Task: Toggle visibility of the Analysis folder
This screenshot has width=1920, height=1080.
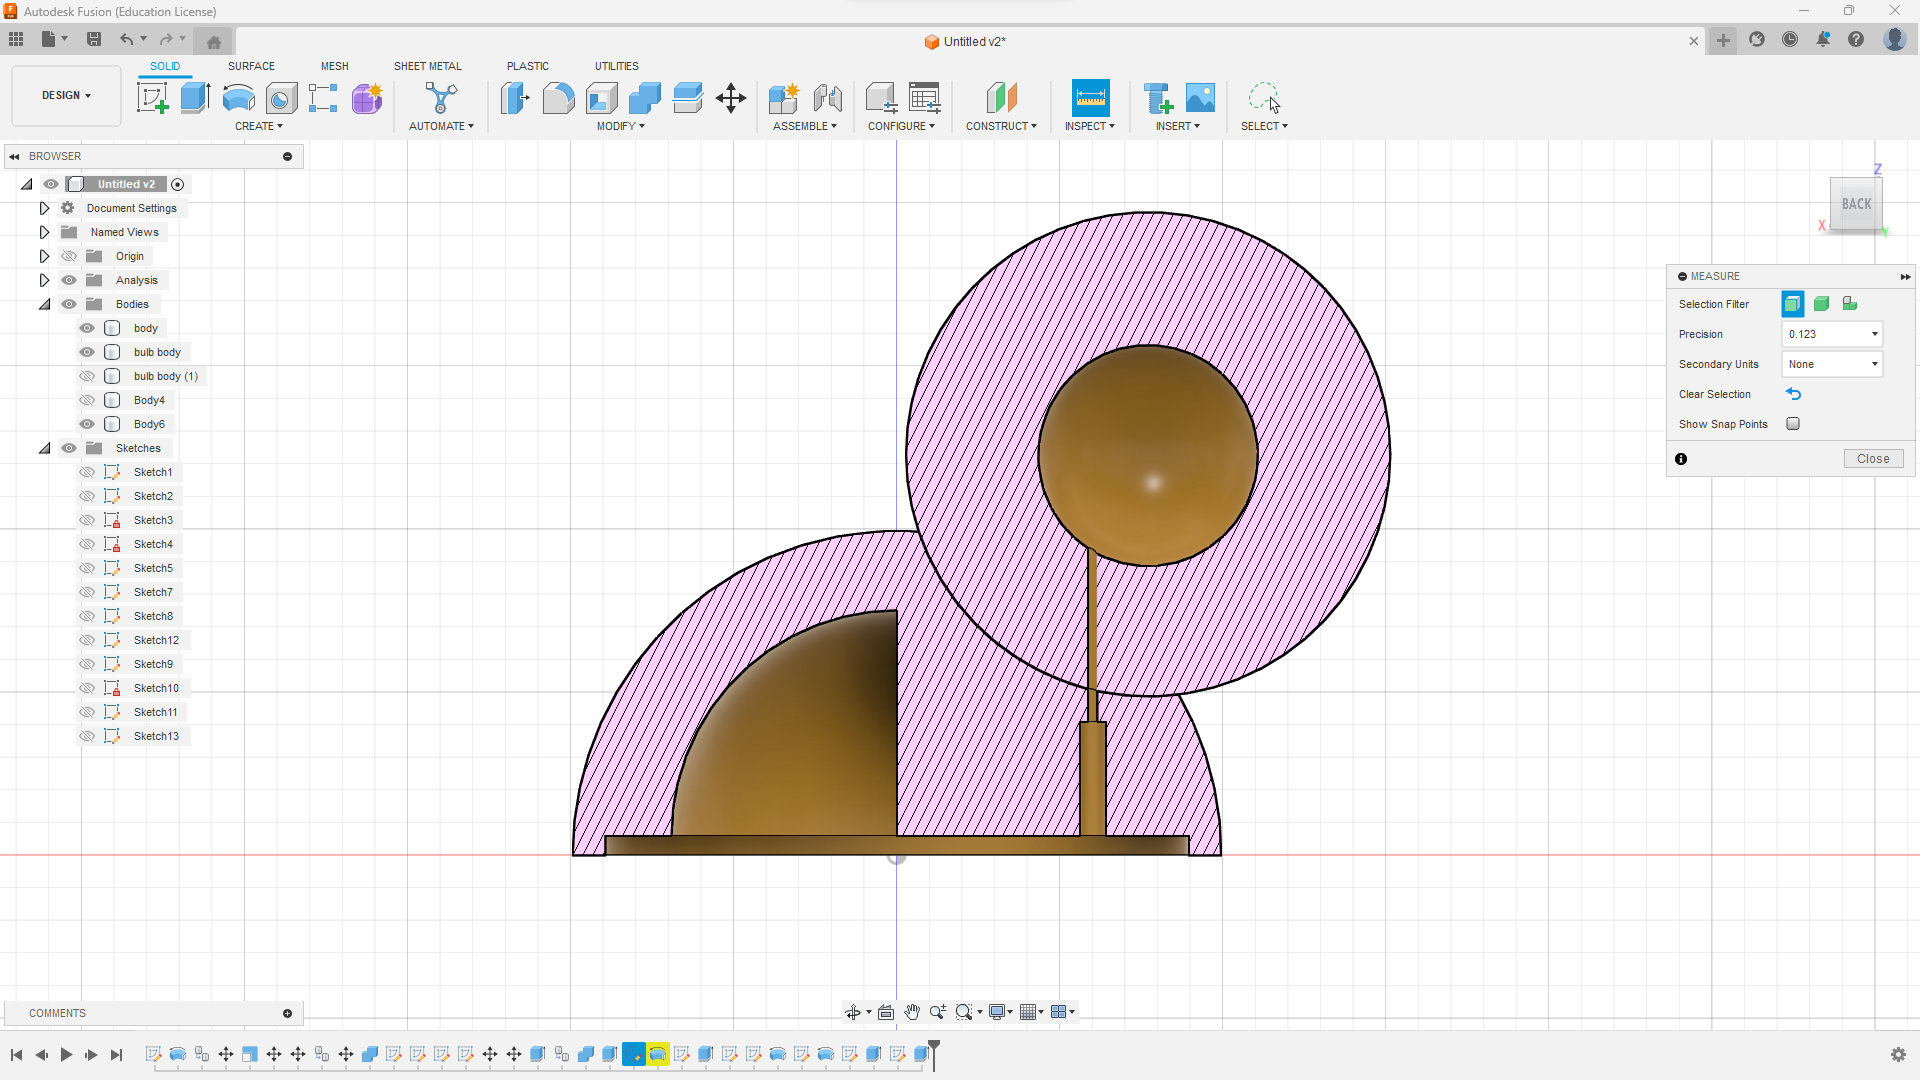Action: pos(69,280)
